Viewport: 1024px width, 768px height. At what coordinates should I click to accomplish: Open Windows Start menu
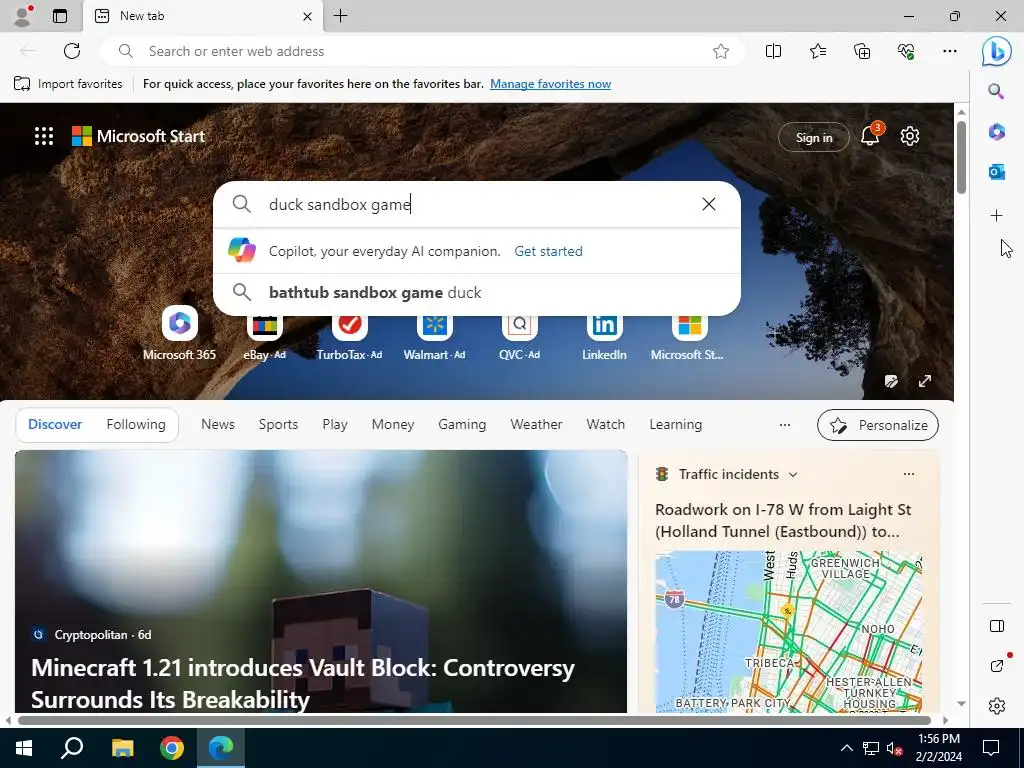24,748
